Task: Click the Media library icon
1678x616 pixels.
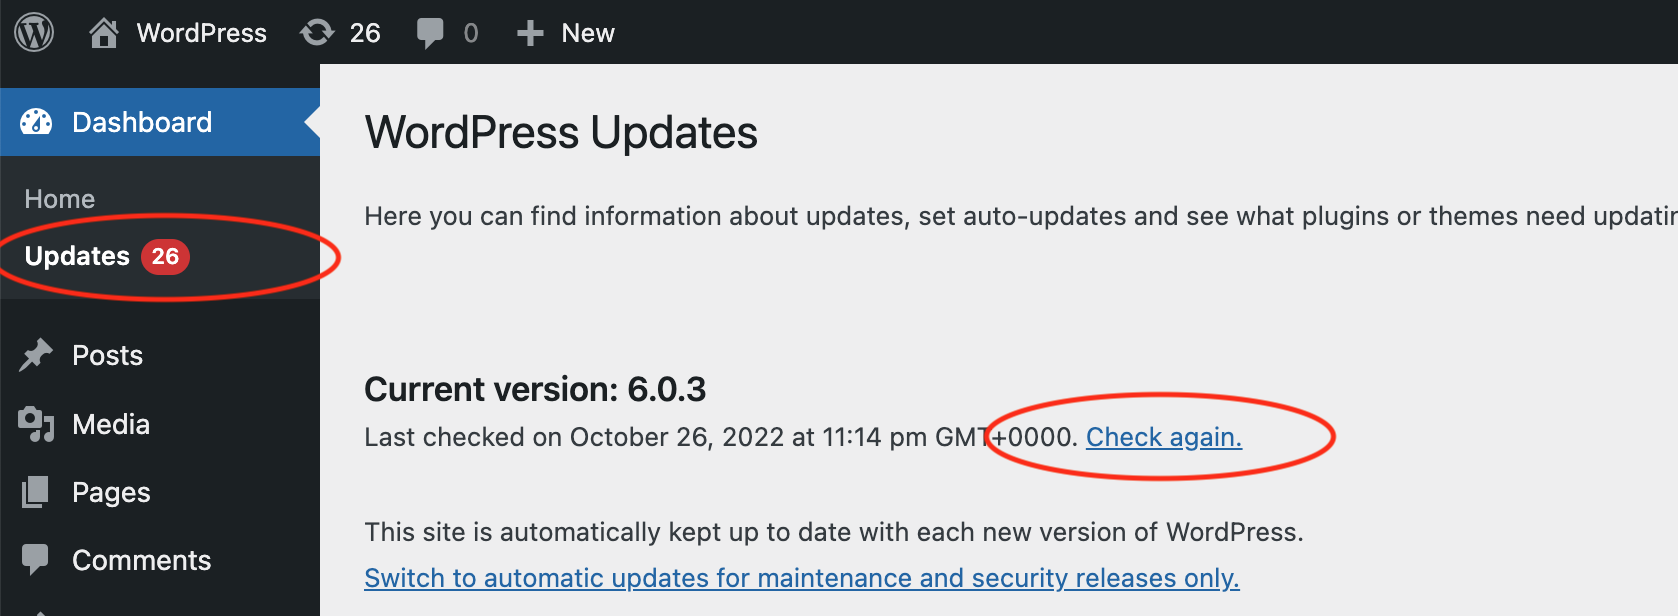Action: [x=36, y=424]
